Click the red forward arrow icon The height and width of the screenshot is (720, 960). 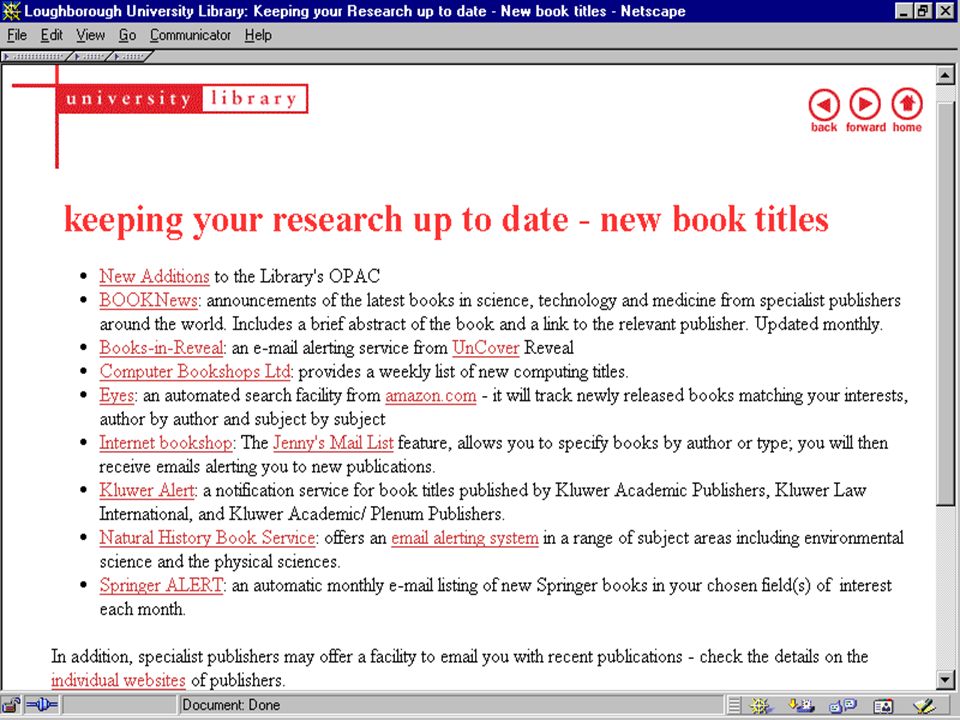click(864, 105)
